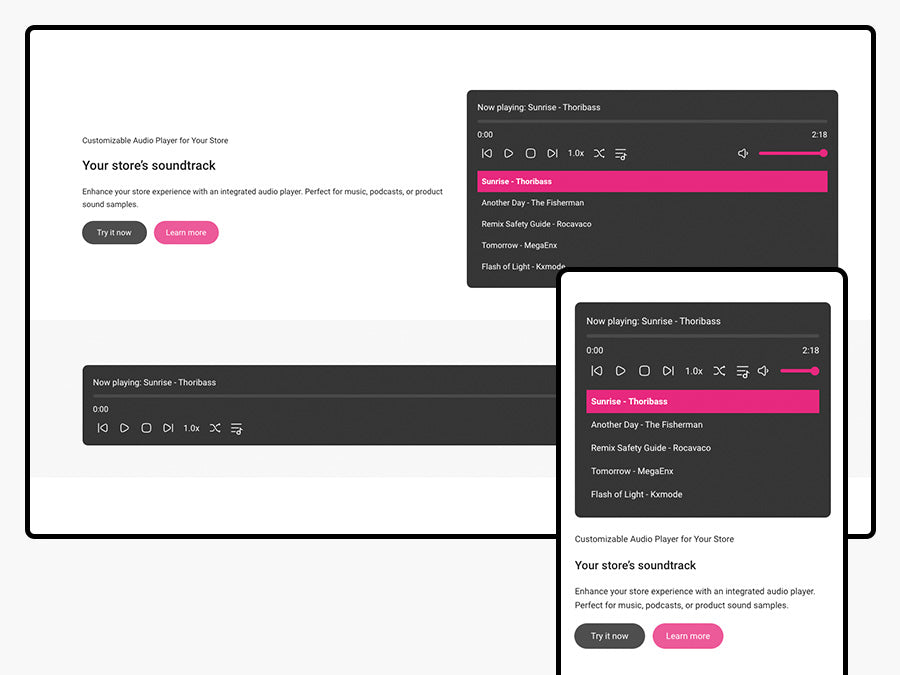Viewport: 900px width, 675px height.
Task: Change 1.0x playback speed in wide bottom player
Action: pos(191,428)
